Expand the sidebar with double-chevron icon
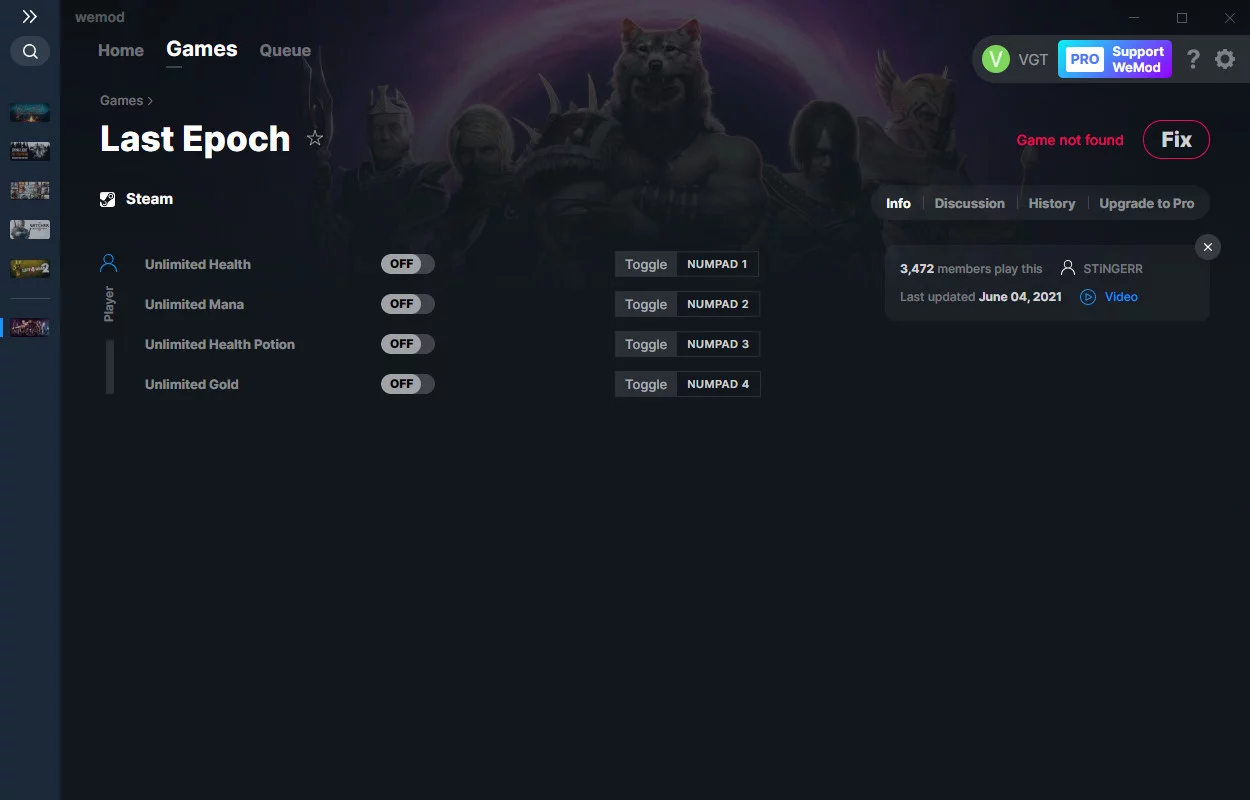 (x=30, y=17)
